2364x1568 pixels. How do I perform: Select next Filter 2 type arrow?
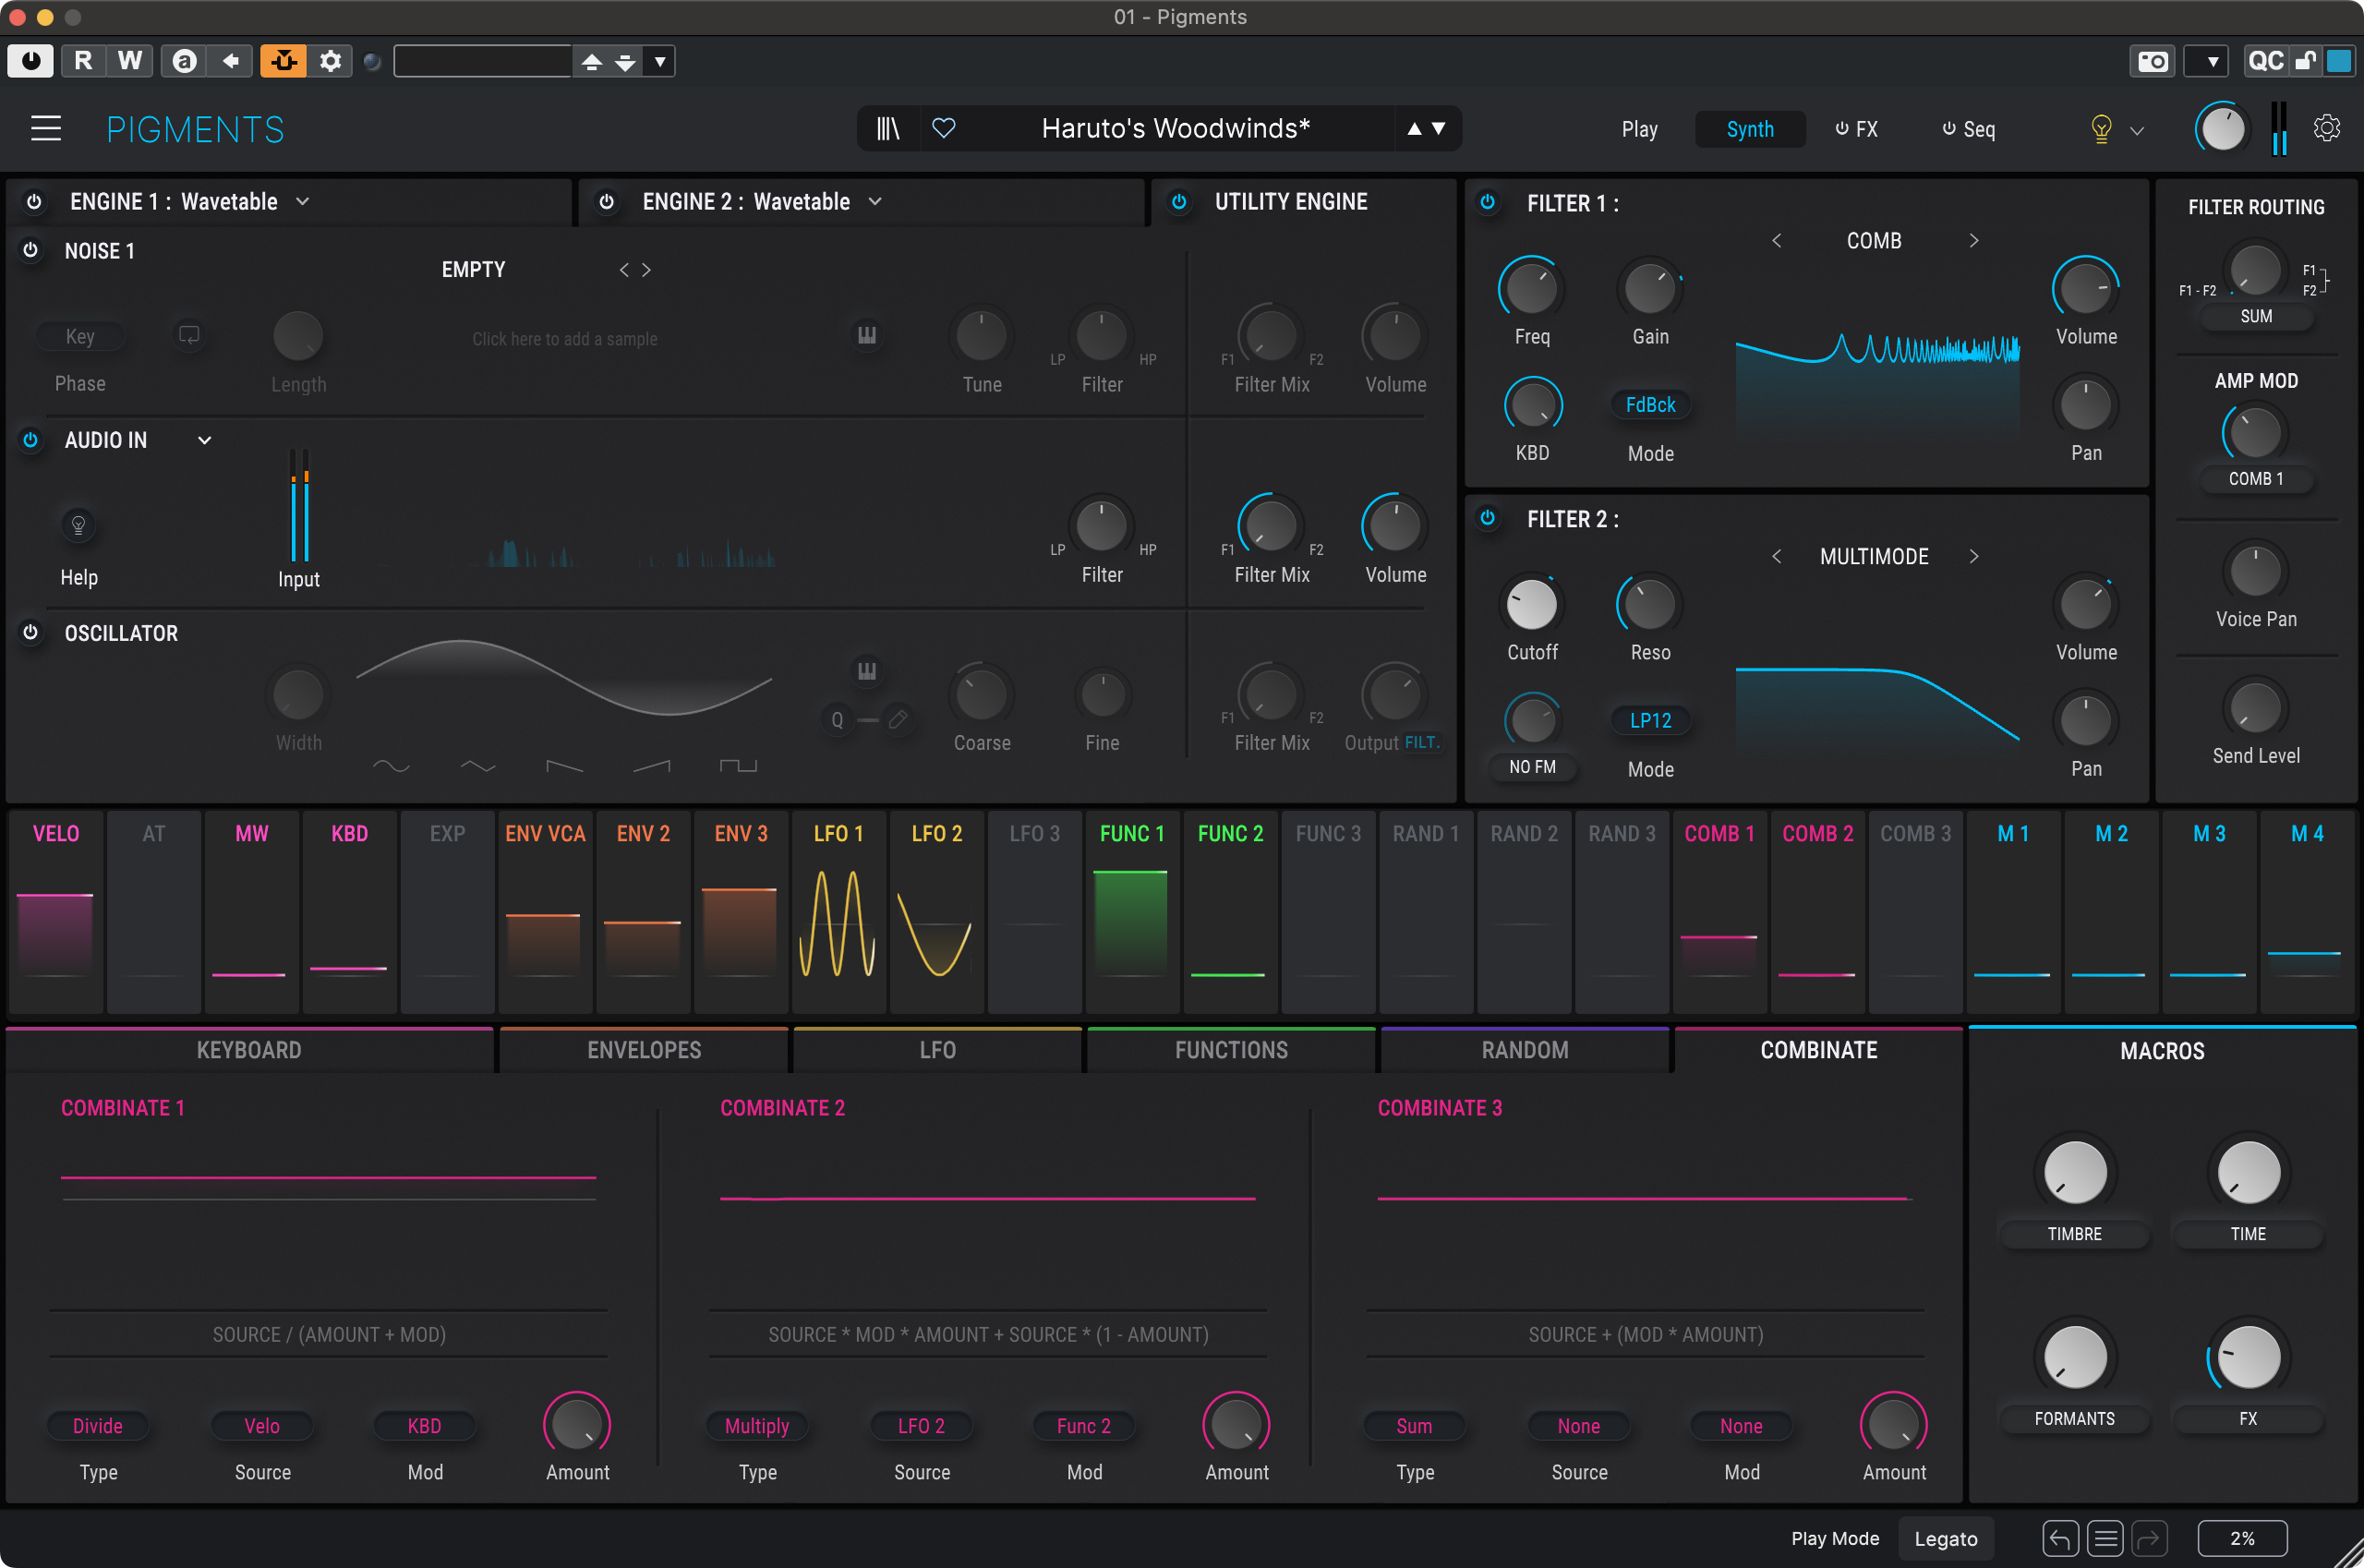pos(1973,556)
